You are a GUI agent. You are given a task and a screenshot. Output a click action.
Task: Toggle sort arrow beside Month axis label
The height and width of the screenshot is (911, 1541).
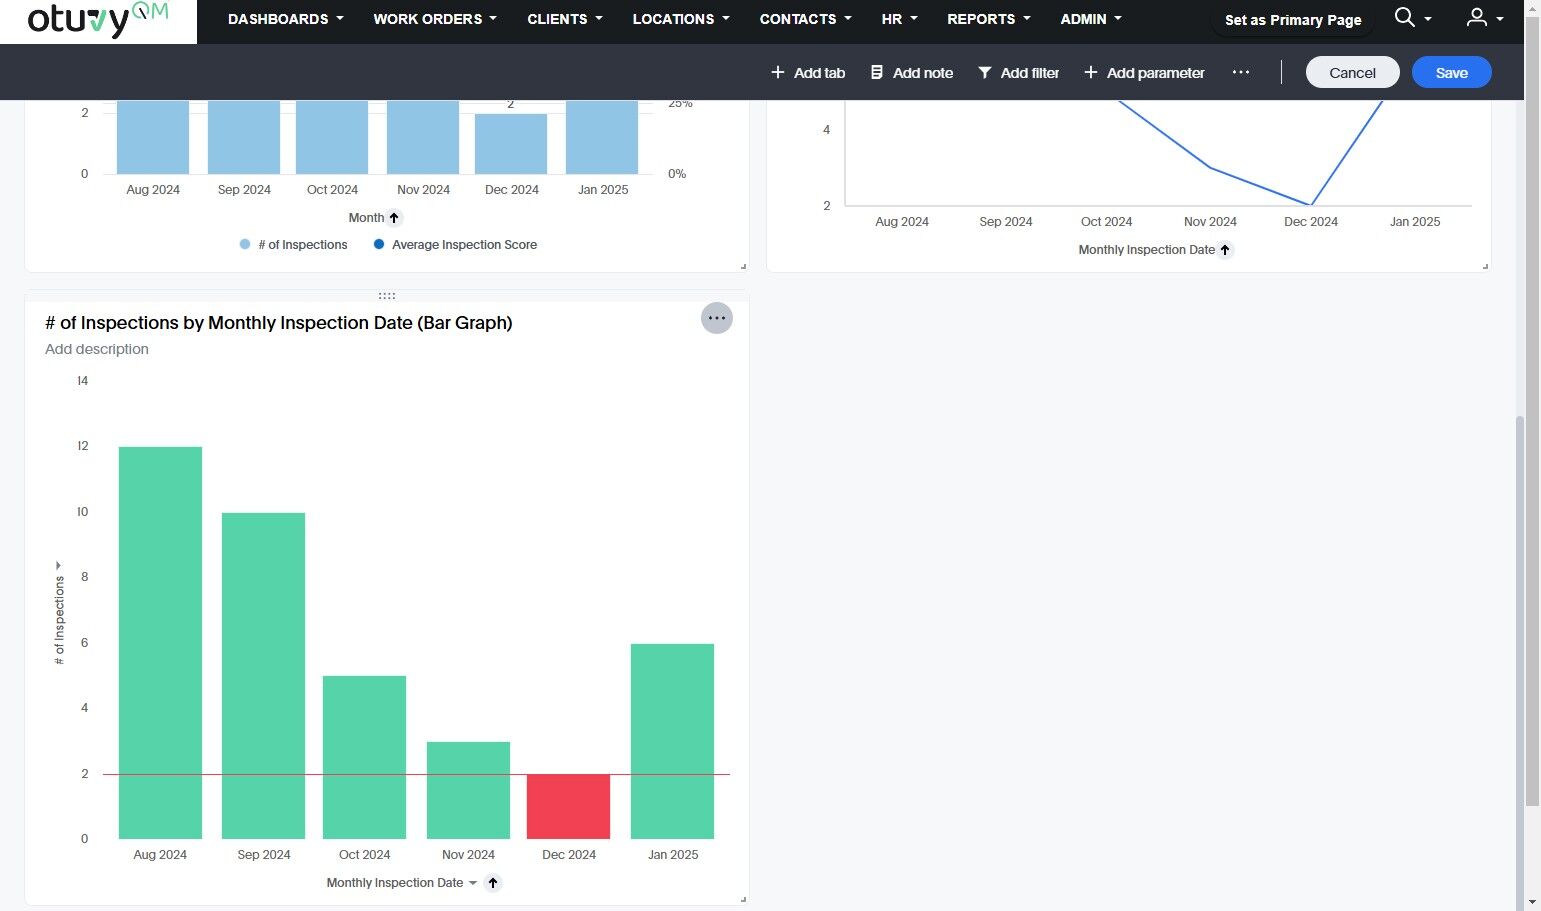click(x=394, y=218)
